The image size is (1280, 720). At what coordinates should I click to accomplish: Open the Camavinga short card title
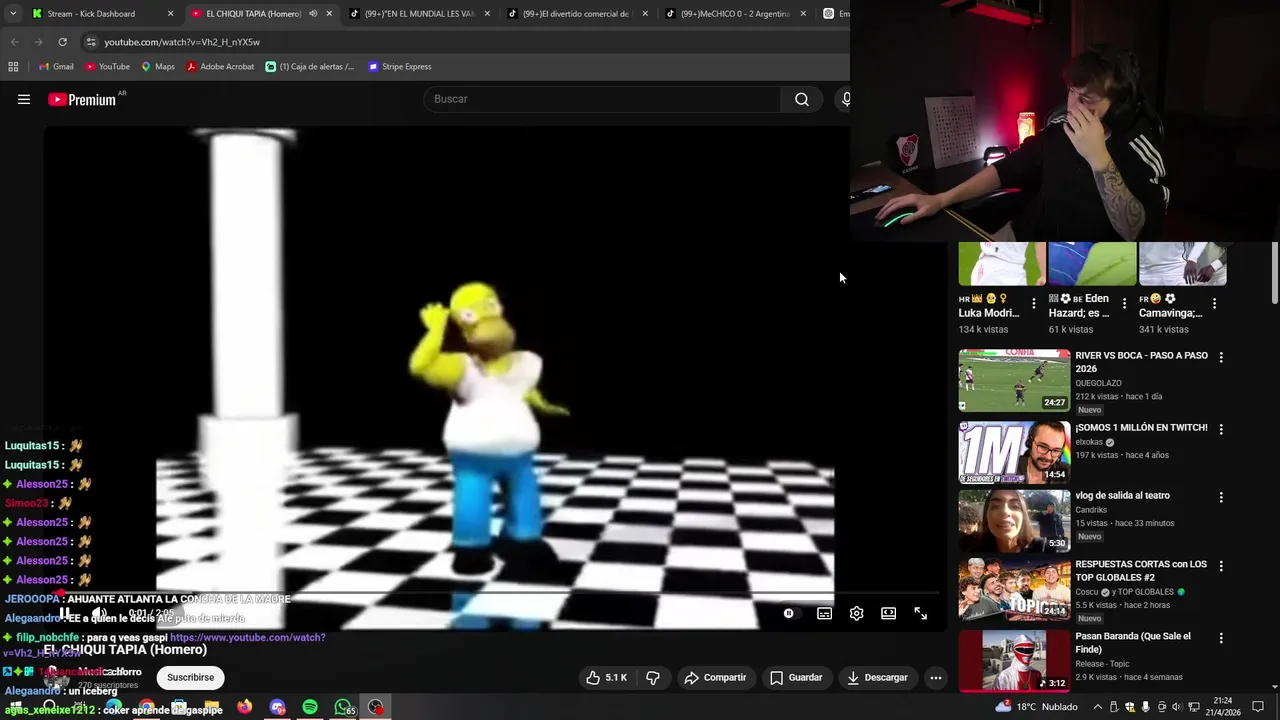(1170, 306)
